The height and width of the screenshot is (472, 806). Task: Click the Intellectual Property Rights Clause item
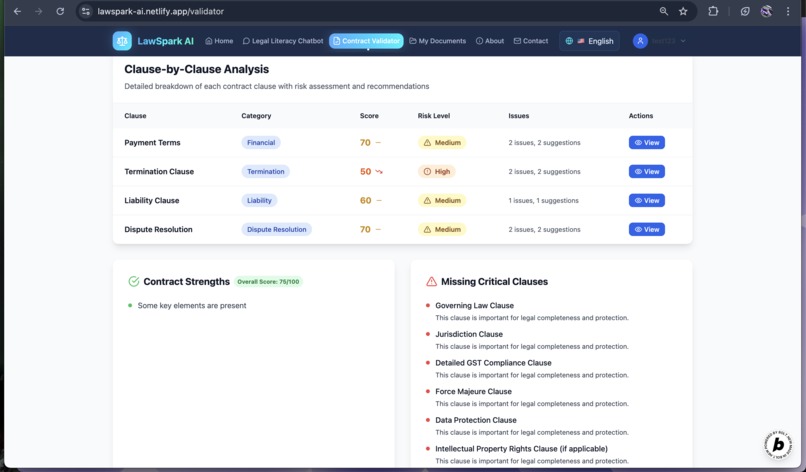point(521,449)
